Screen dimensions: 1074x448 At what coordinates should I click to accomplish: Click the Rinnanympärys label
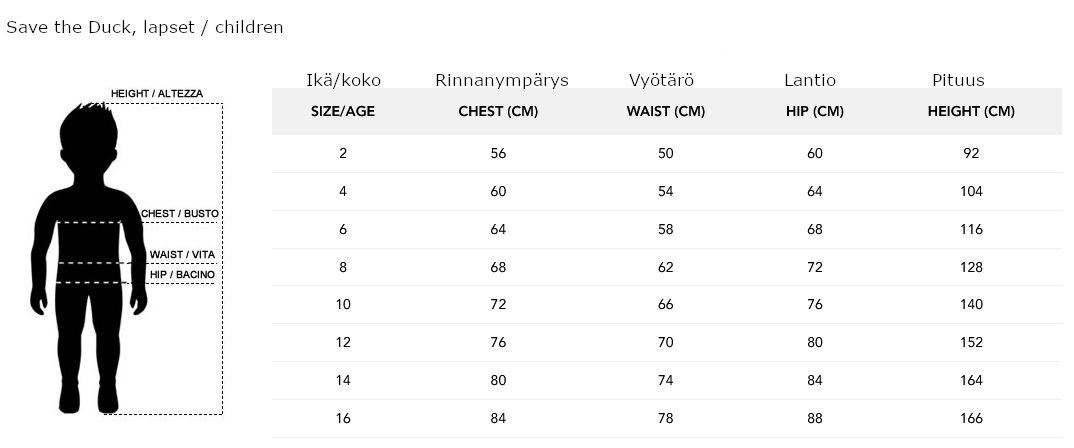tap(502, 80)
